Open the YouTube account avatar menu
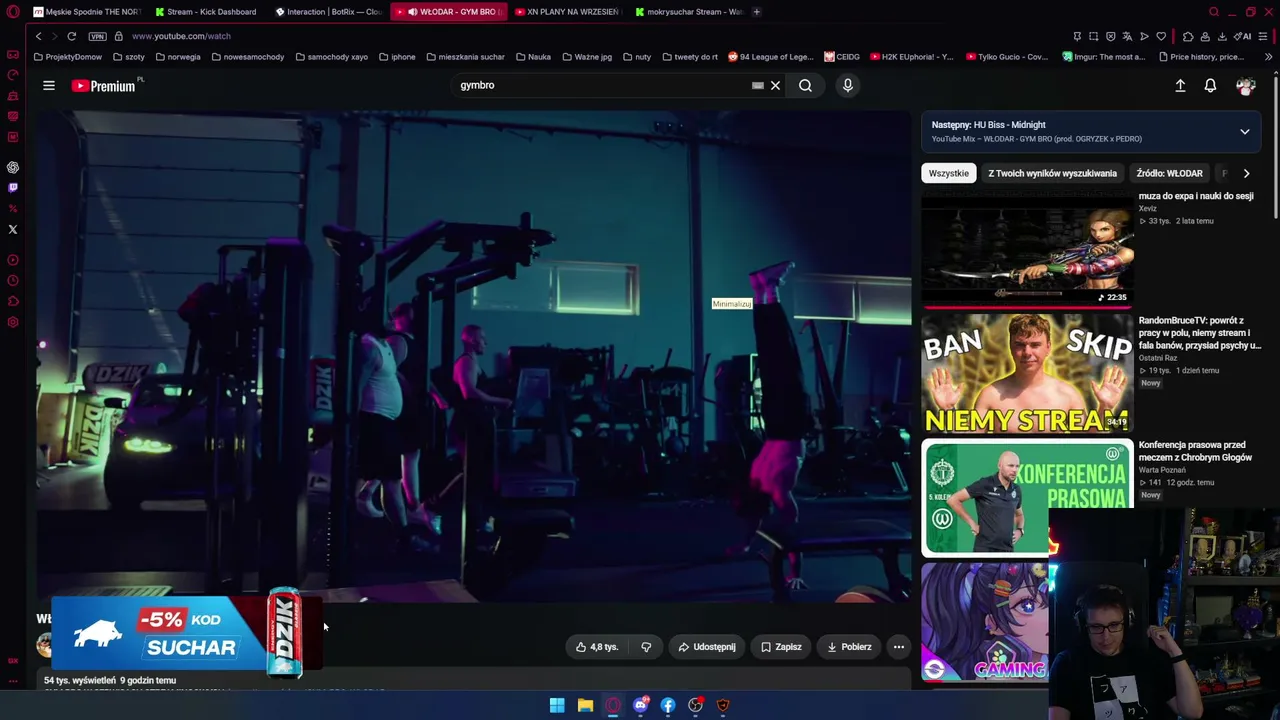Viewport: 1280px width, 720px height. (1245, 87)
